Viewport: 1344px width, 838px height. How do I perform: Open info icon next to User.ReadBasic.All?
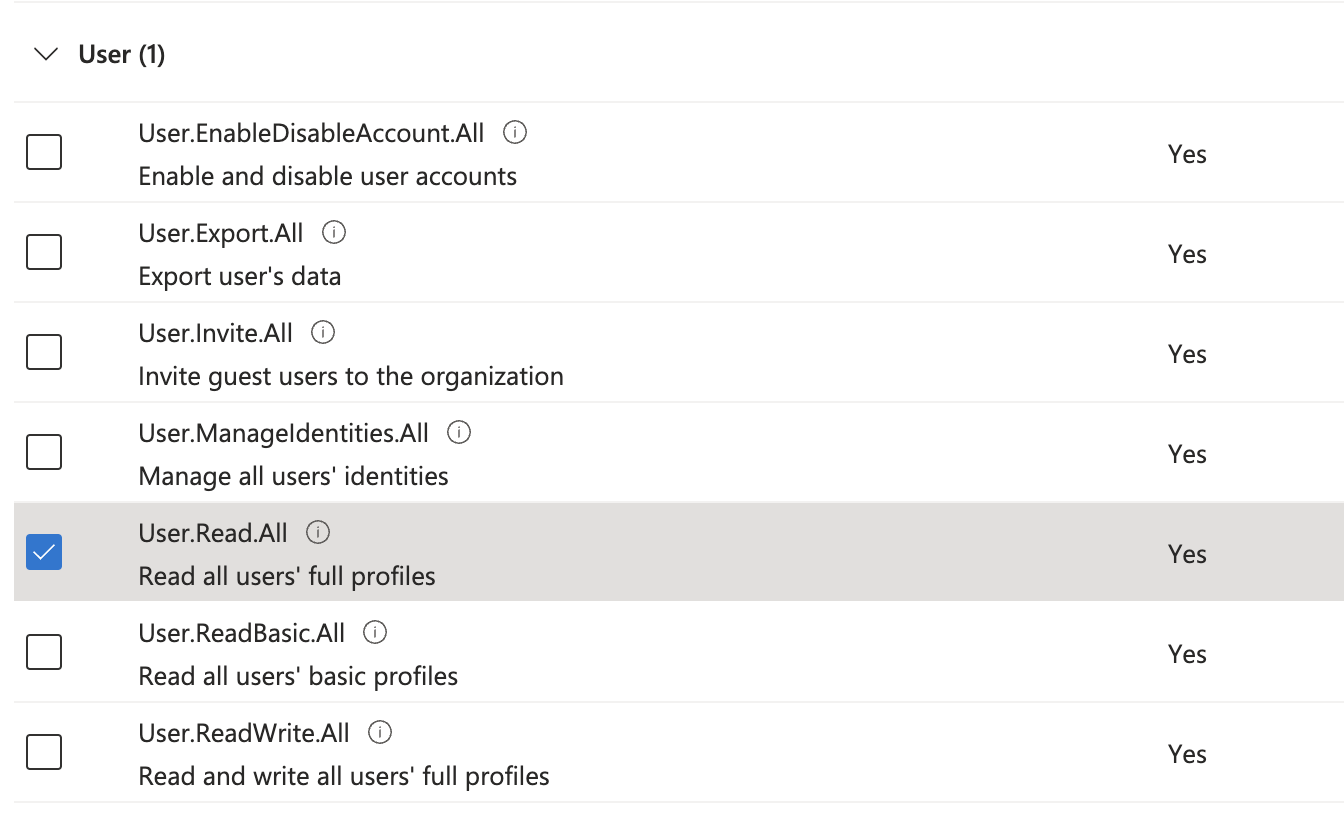coord(375,632)
